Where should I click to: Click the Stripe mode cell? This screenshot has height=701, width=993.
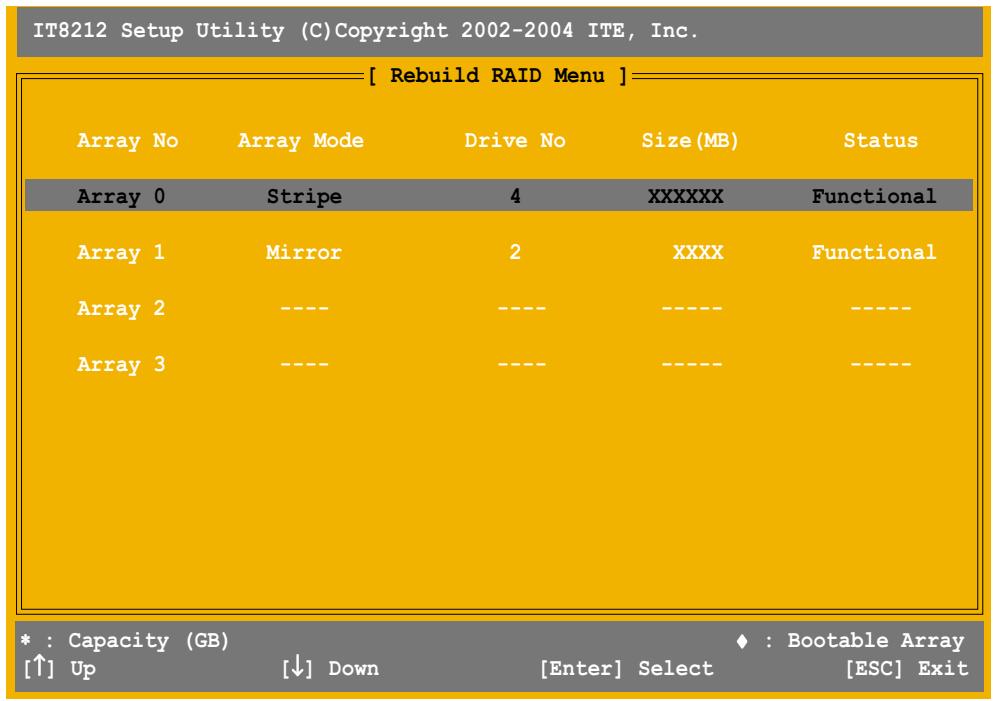point(304,196)
